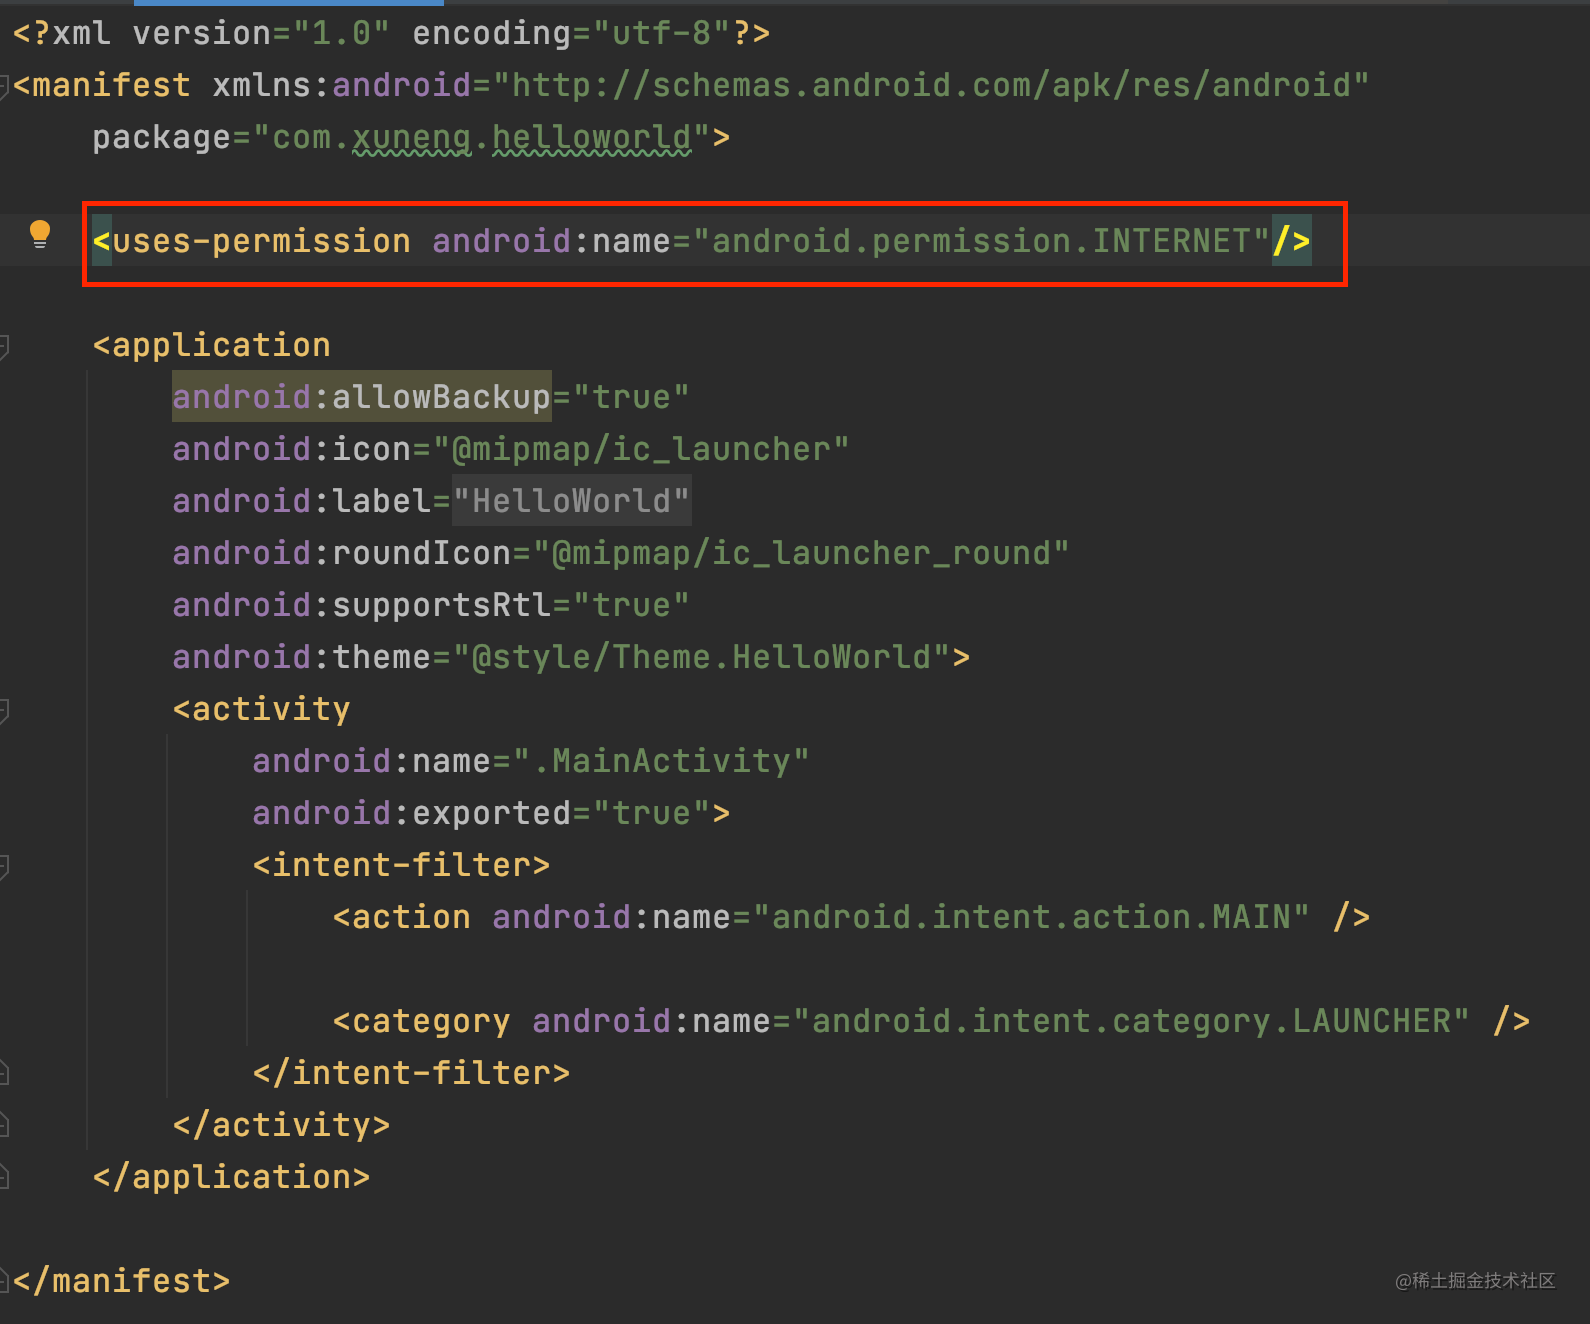Click the "@mipmap/ic_launcher_round" value

801,553
